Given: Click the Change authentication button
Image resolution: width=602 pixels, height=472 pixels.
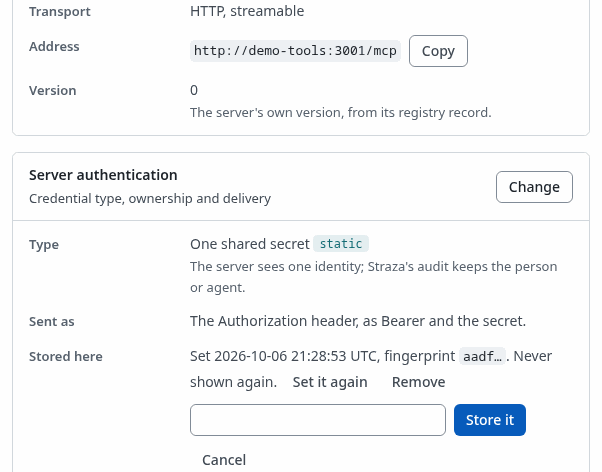Looking at the screenshot, I should (534, 187).
